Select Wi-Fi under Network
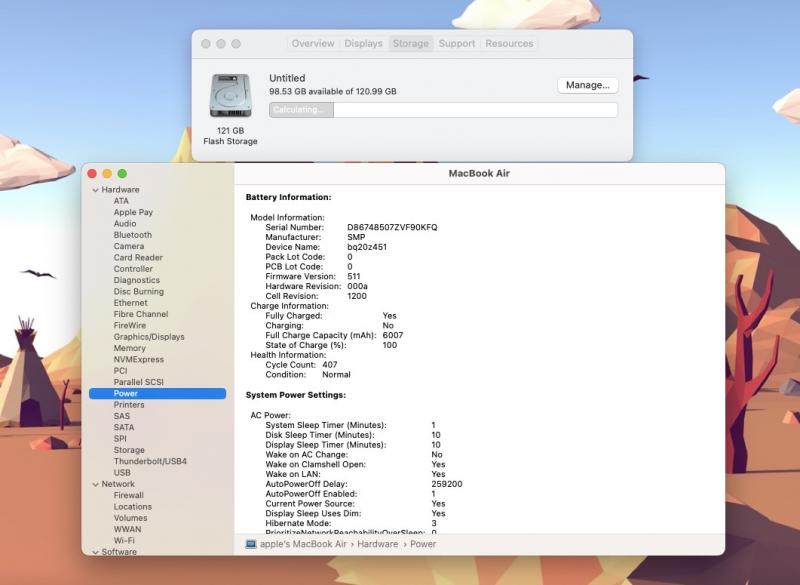 coord(124,540)
